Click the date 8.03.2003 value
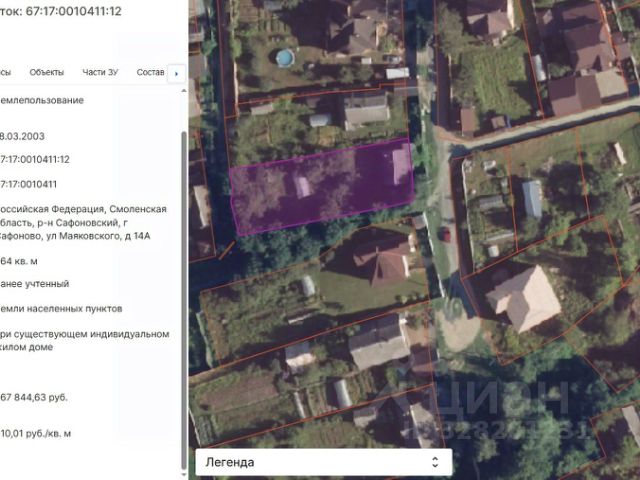This screenshot has width=640, height=480. (x=22, y=136)
